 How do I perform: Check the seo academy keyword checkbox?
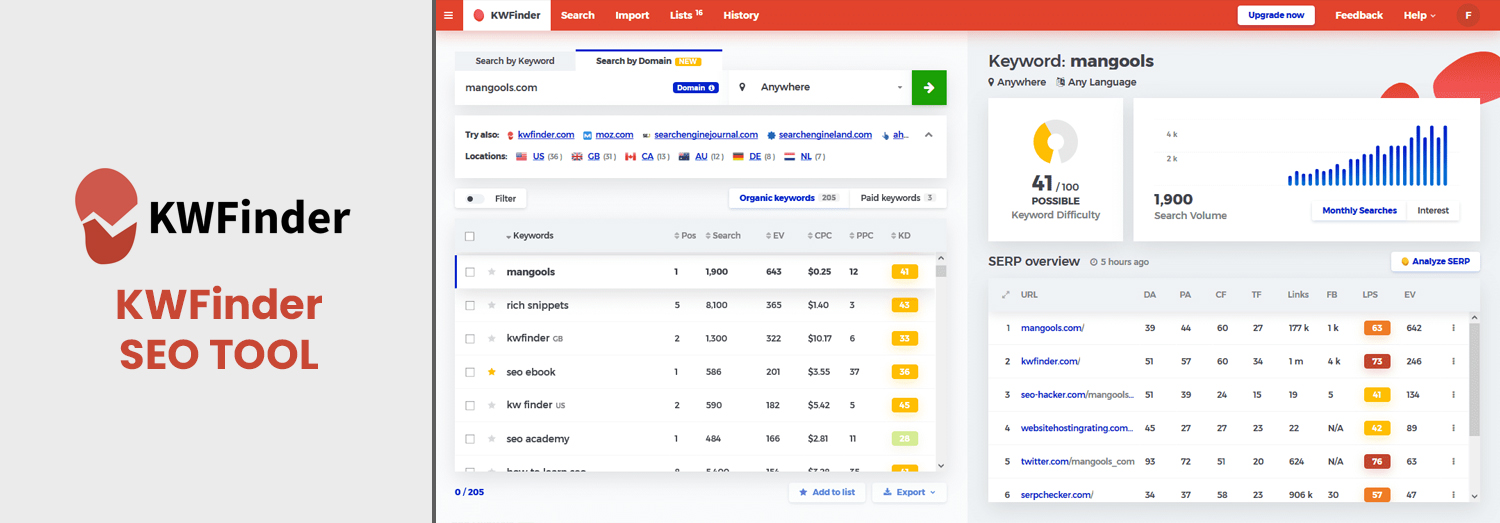[470, 439]
